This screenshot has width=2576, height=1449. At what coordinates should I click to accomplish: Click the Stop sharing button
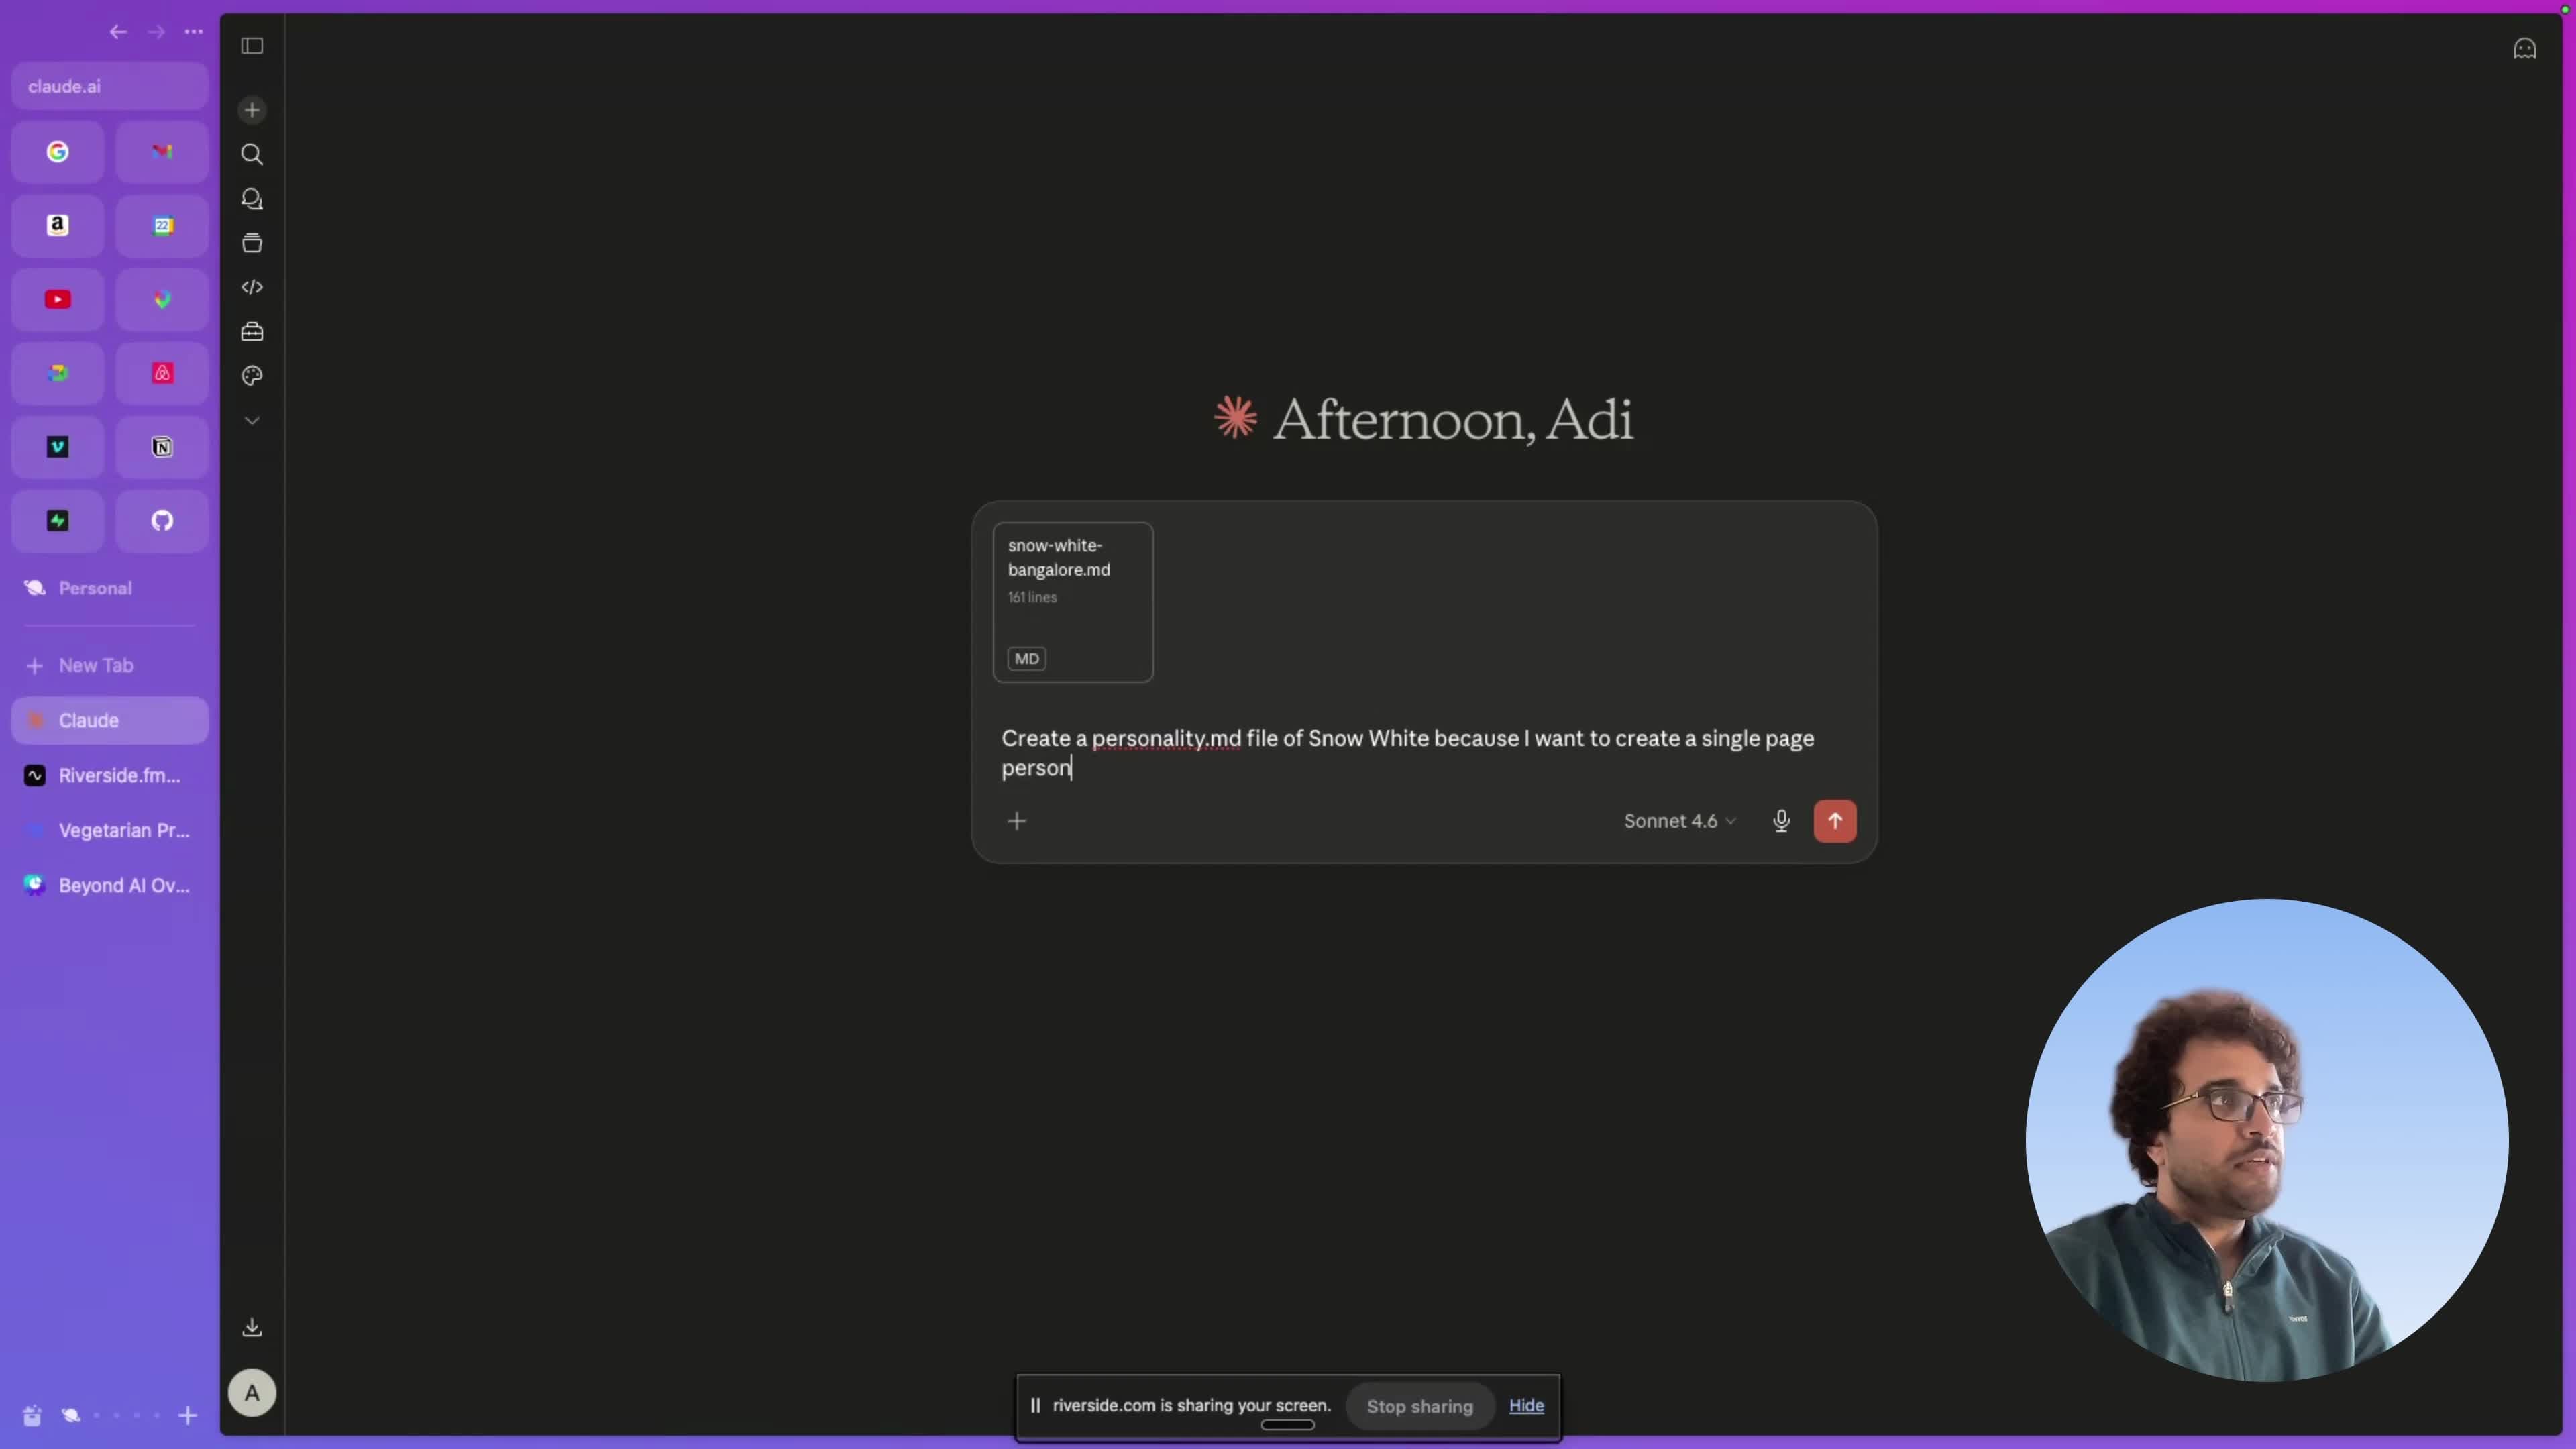click(x=1419, y=1406)
